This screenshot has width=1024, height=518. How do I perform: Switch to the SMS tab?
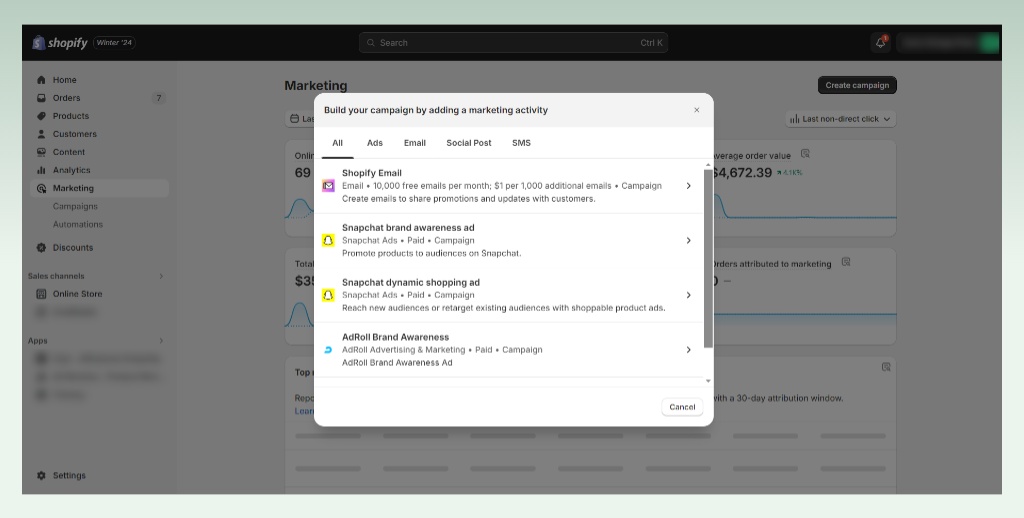(521, 143)
